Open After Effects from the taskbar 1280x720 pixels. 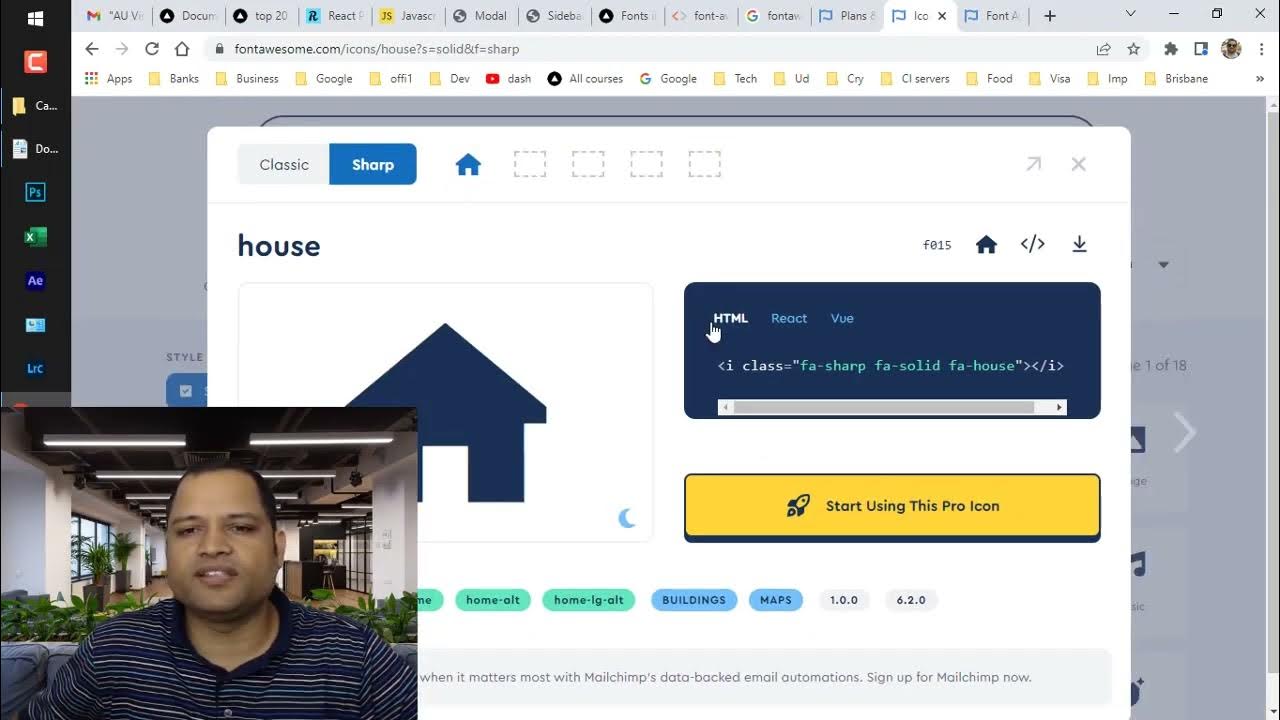tap(35, 281)
